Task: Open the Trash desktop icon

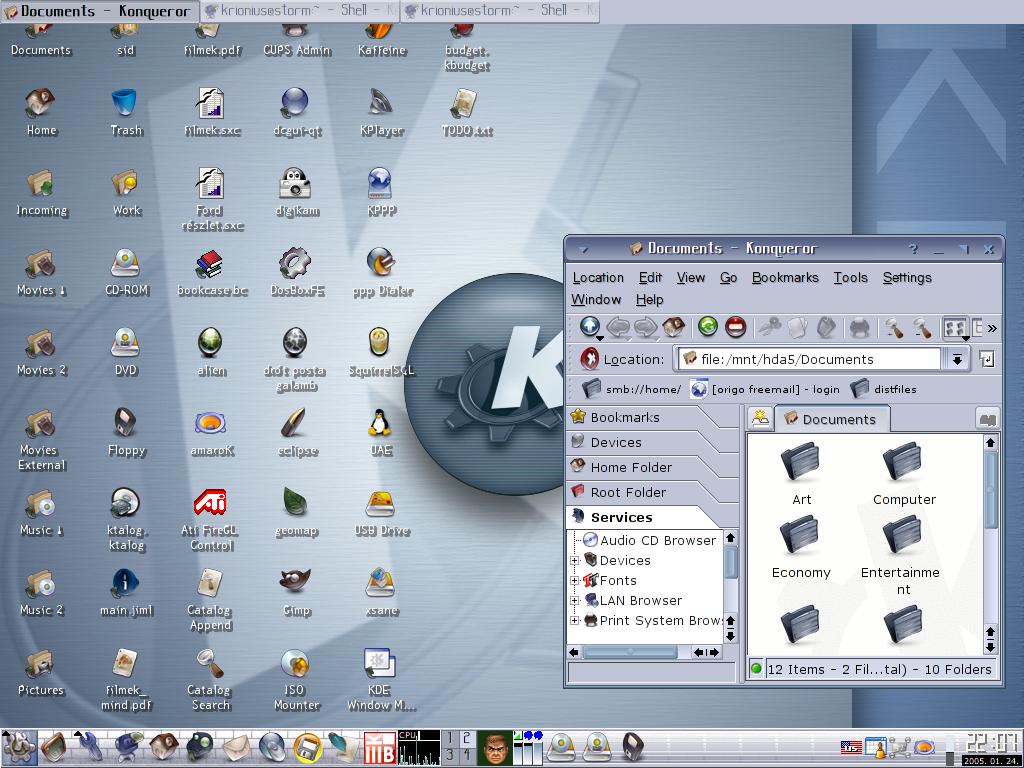Action: point(125,112)
